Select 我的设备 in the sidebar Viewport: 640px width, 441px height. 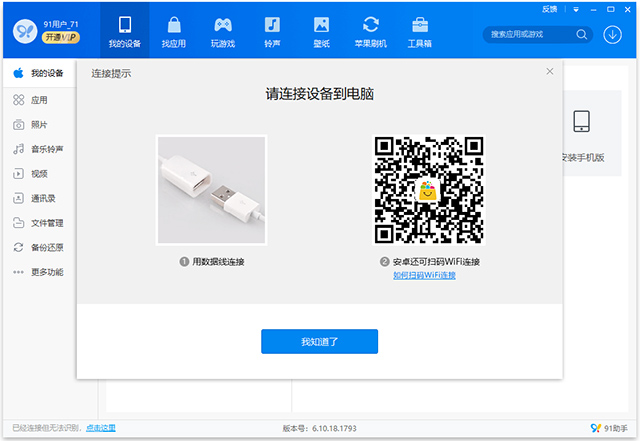point(40,74)
